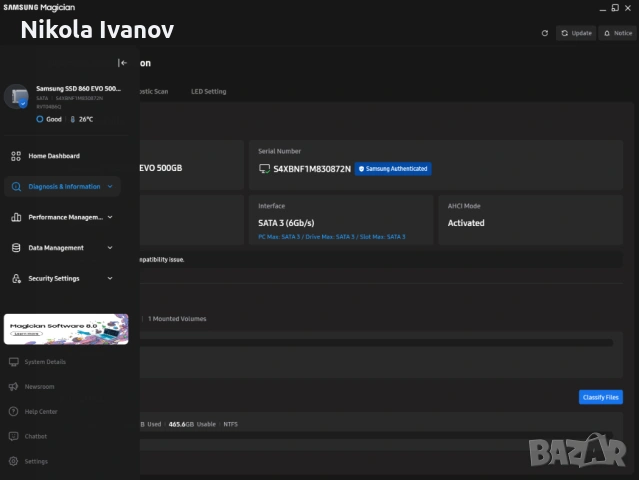Expand the Performance Management chevron
Image resolution: width=639 pixels, height=480 pixels.
pyautogui.click(x=110, y=217)
